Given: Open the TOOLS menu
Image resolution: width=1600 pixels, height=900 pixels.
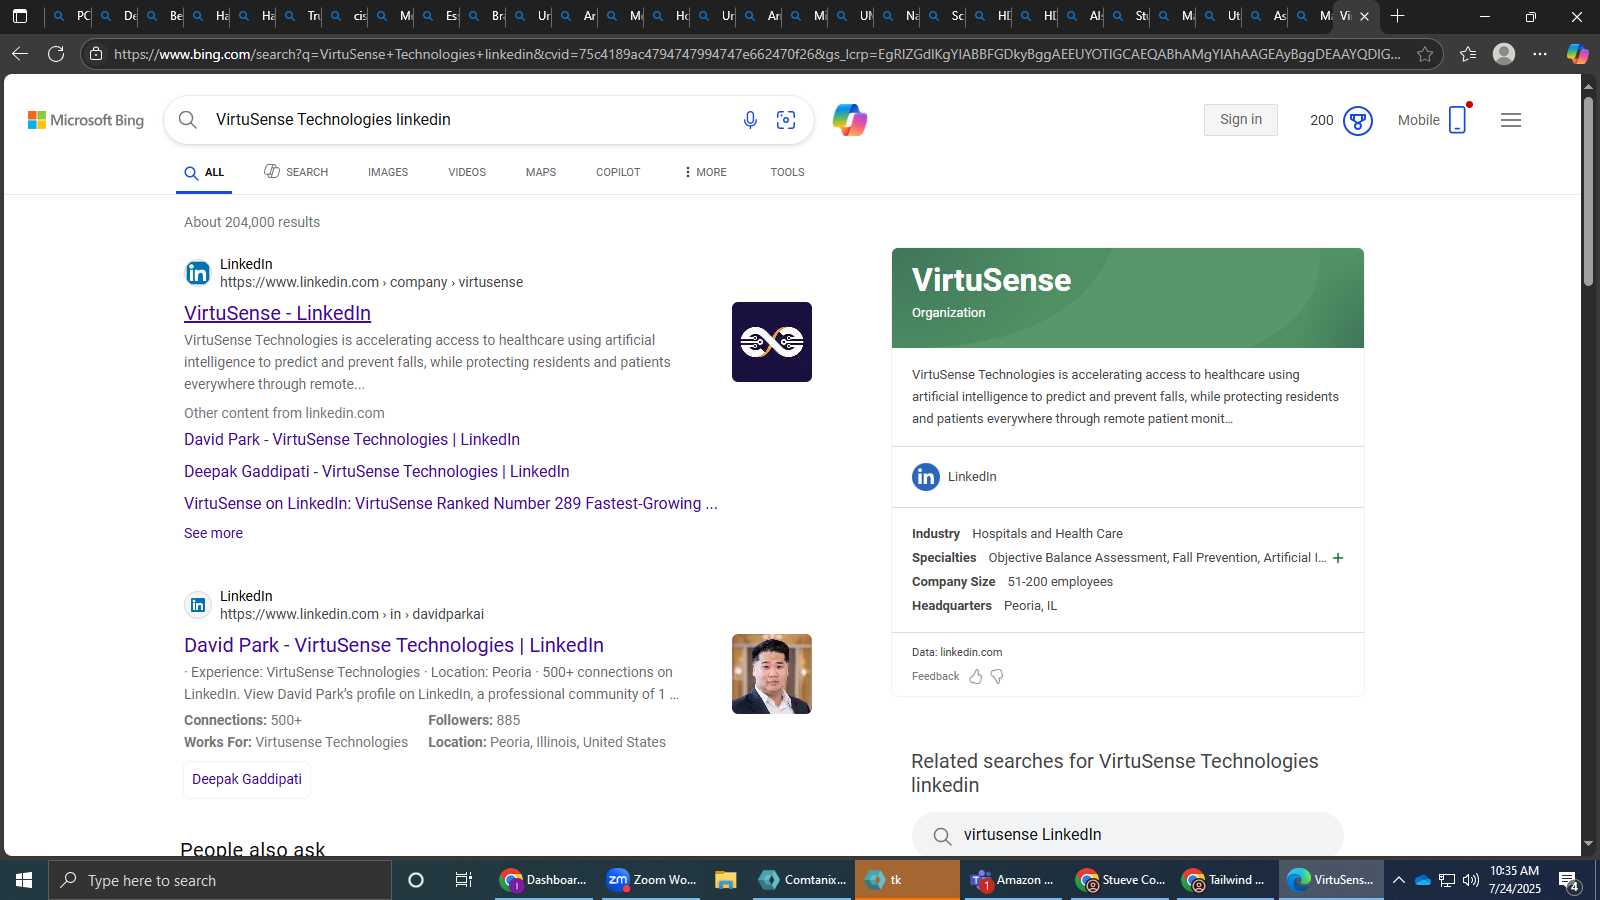Looking at the screenshot, I should (787, 172).
